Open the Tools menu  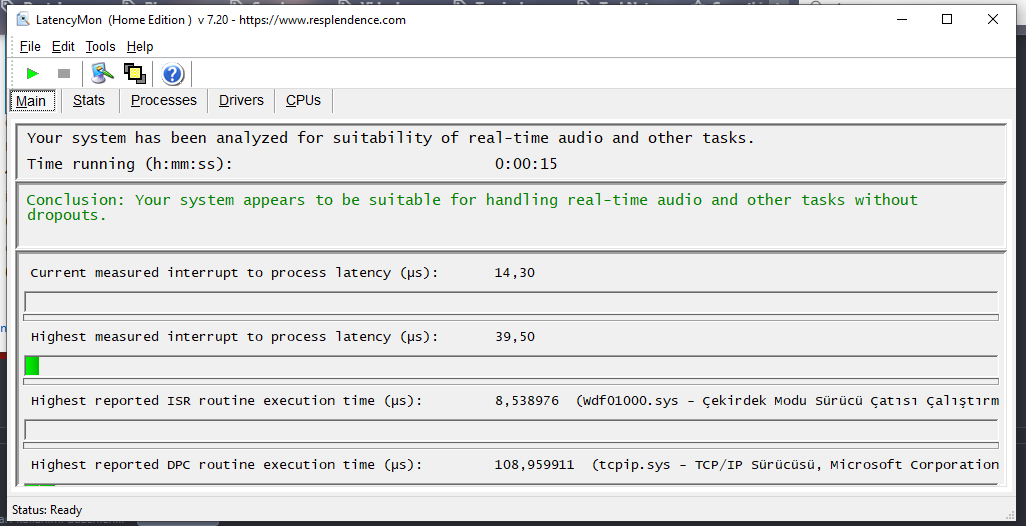coord(100,46)
